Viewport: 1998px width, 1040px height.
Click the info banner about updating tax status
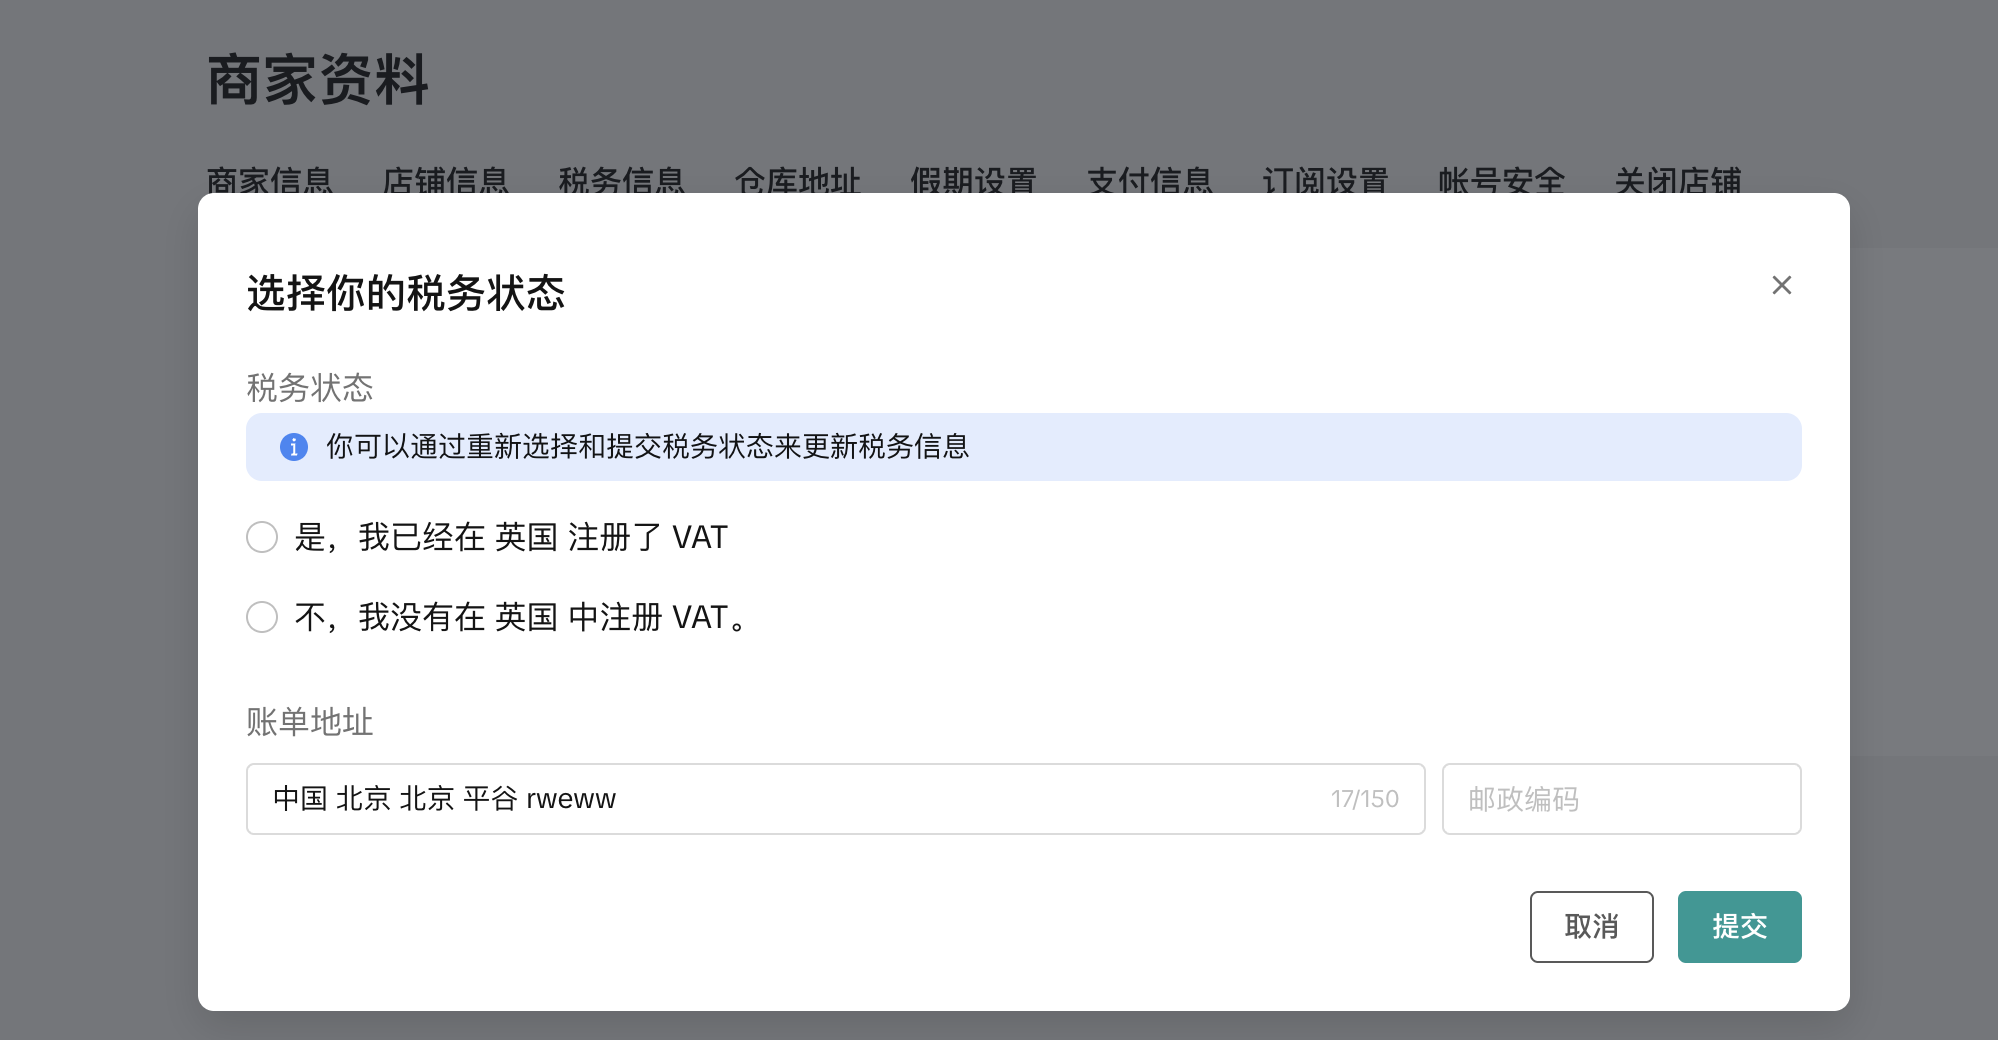click(x=1023, y=447)
